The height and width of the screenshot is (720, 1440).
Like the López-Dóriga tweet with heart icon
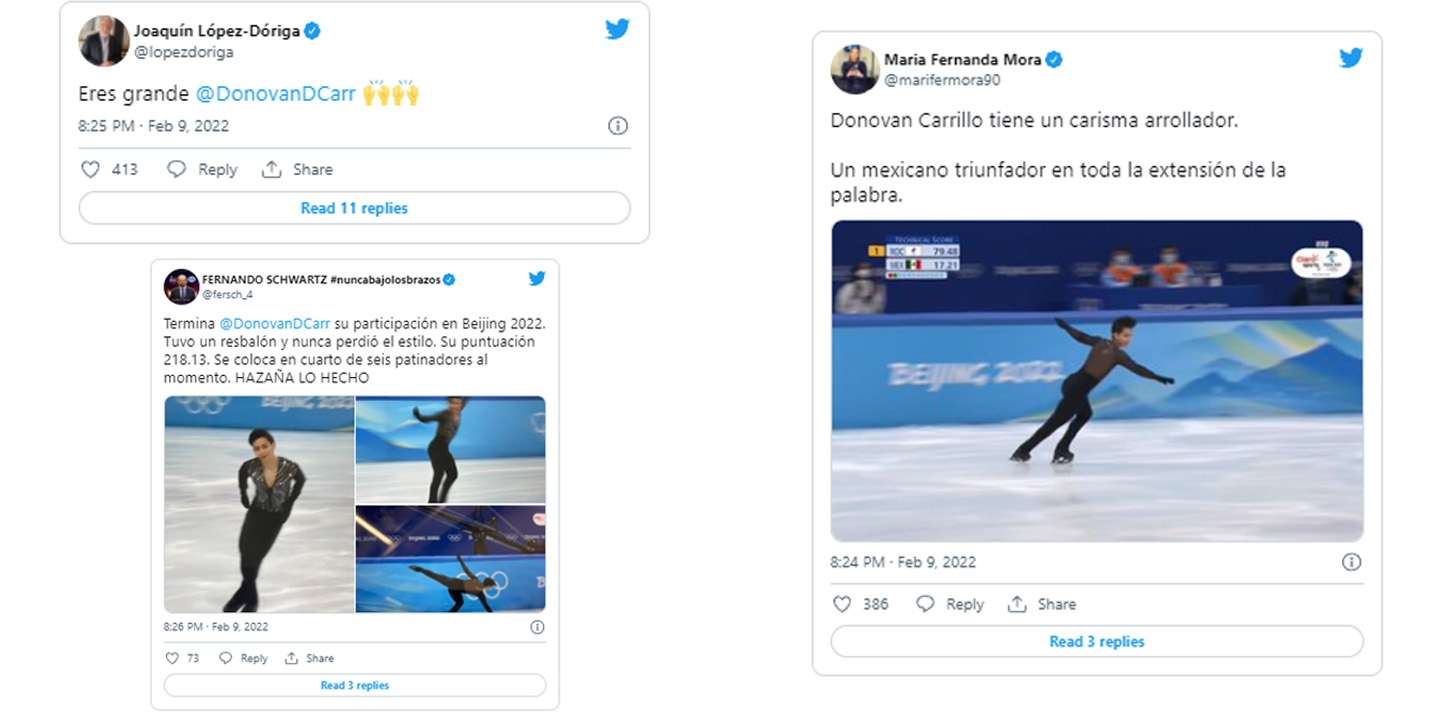coord(91,170)
